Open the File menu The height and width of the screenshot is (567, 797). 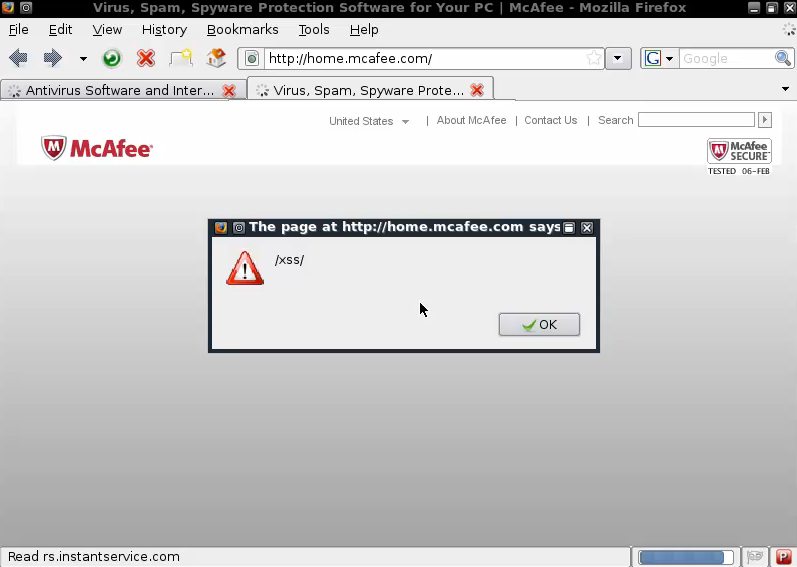[18, 30]
